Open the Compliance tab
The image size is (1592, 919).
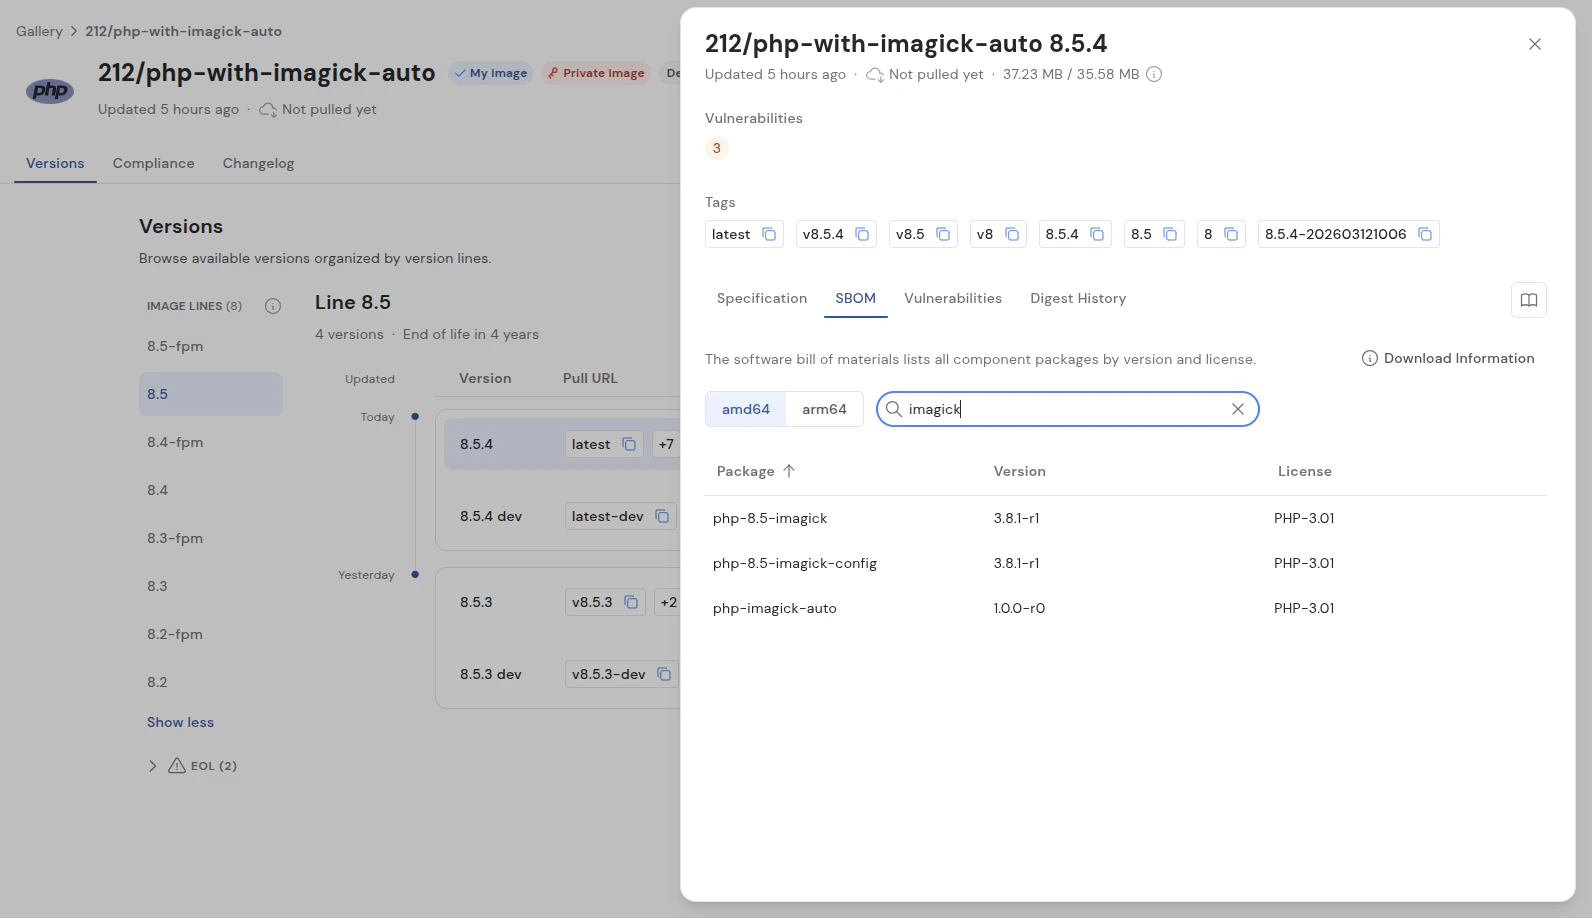(153, 163)
